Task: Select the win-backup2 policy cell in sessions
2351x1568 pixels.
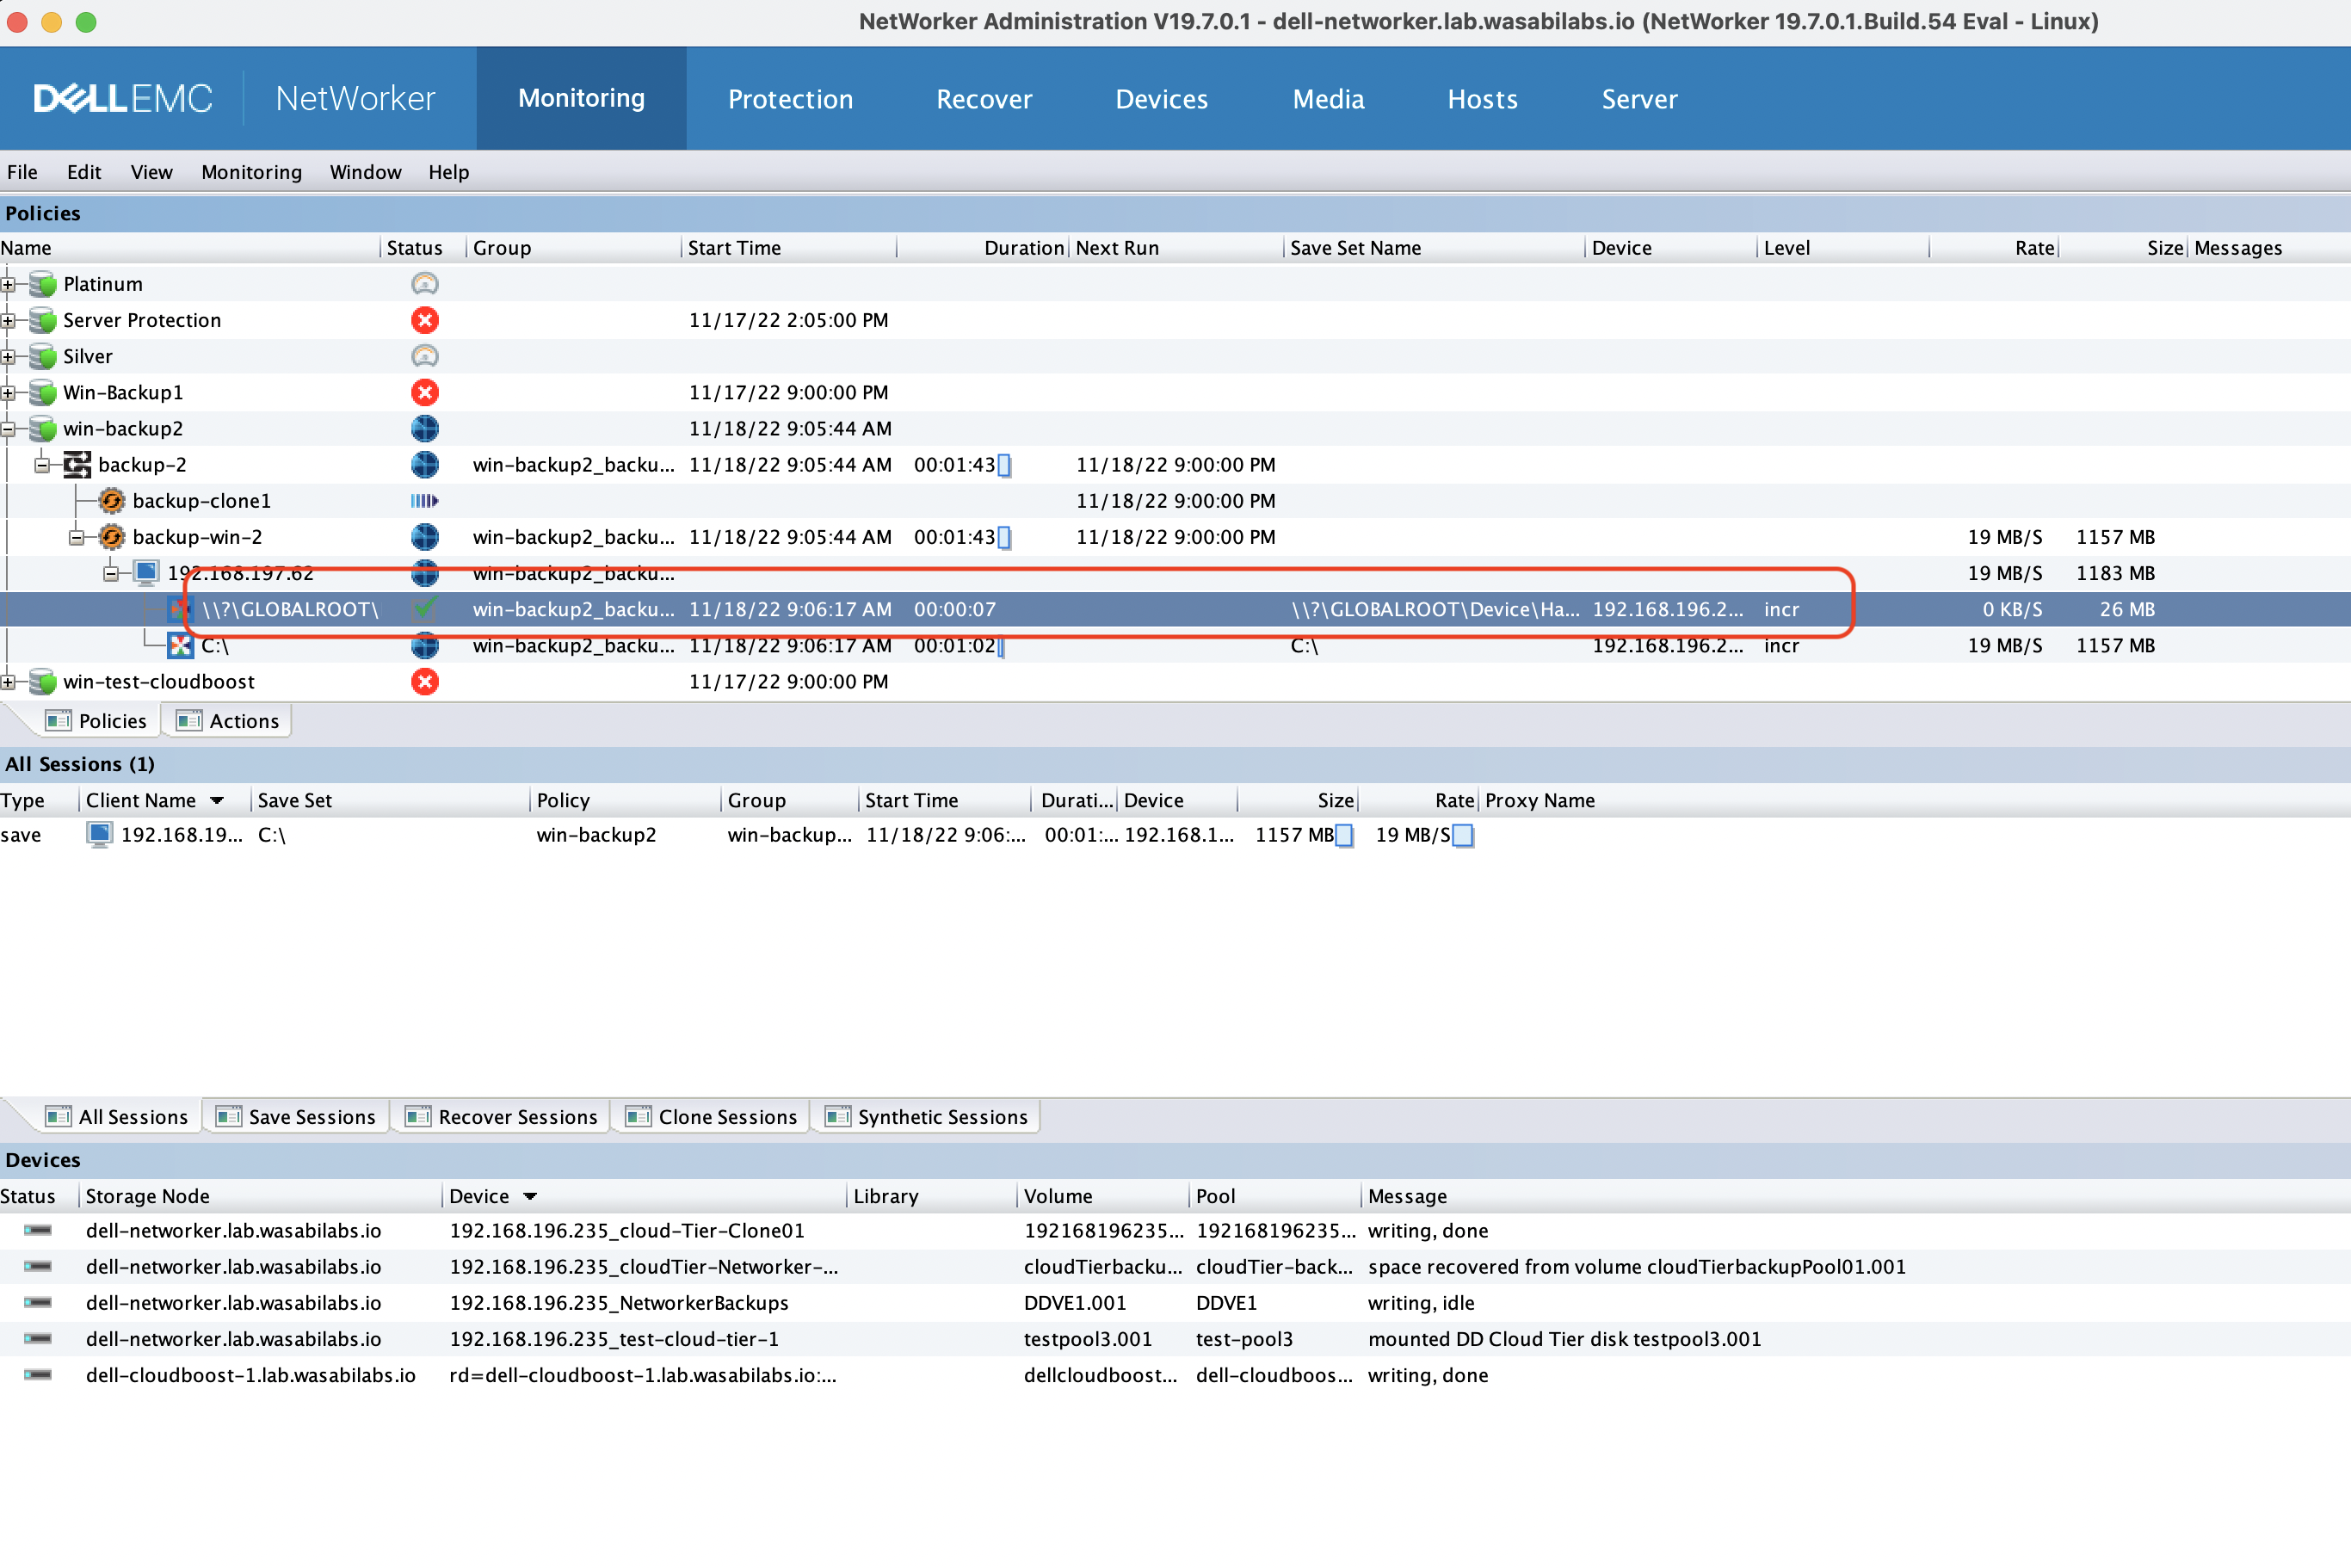Action: click(x=597, y=835)
